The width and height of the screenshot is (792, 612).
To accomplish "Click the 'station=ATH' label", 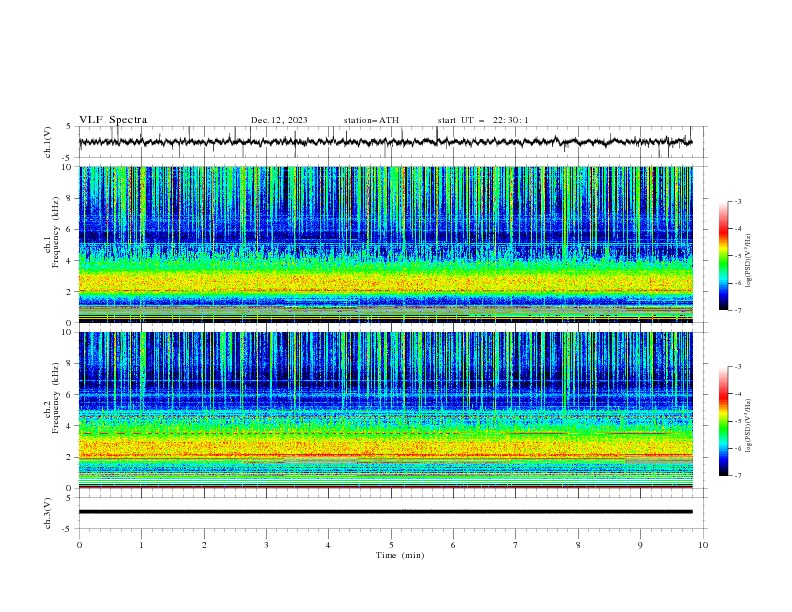I will 371,120.
